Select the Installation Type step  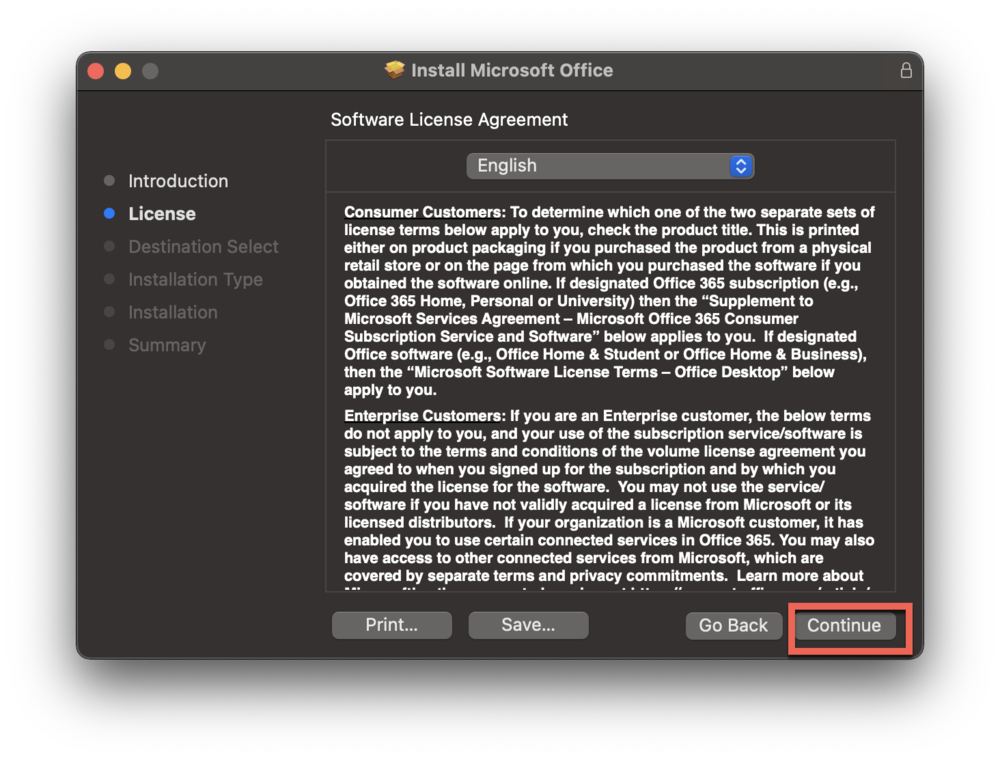(195, 279)
